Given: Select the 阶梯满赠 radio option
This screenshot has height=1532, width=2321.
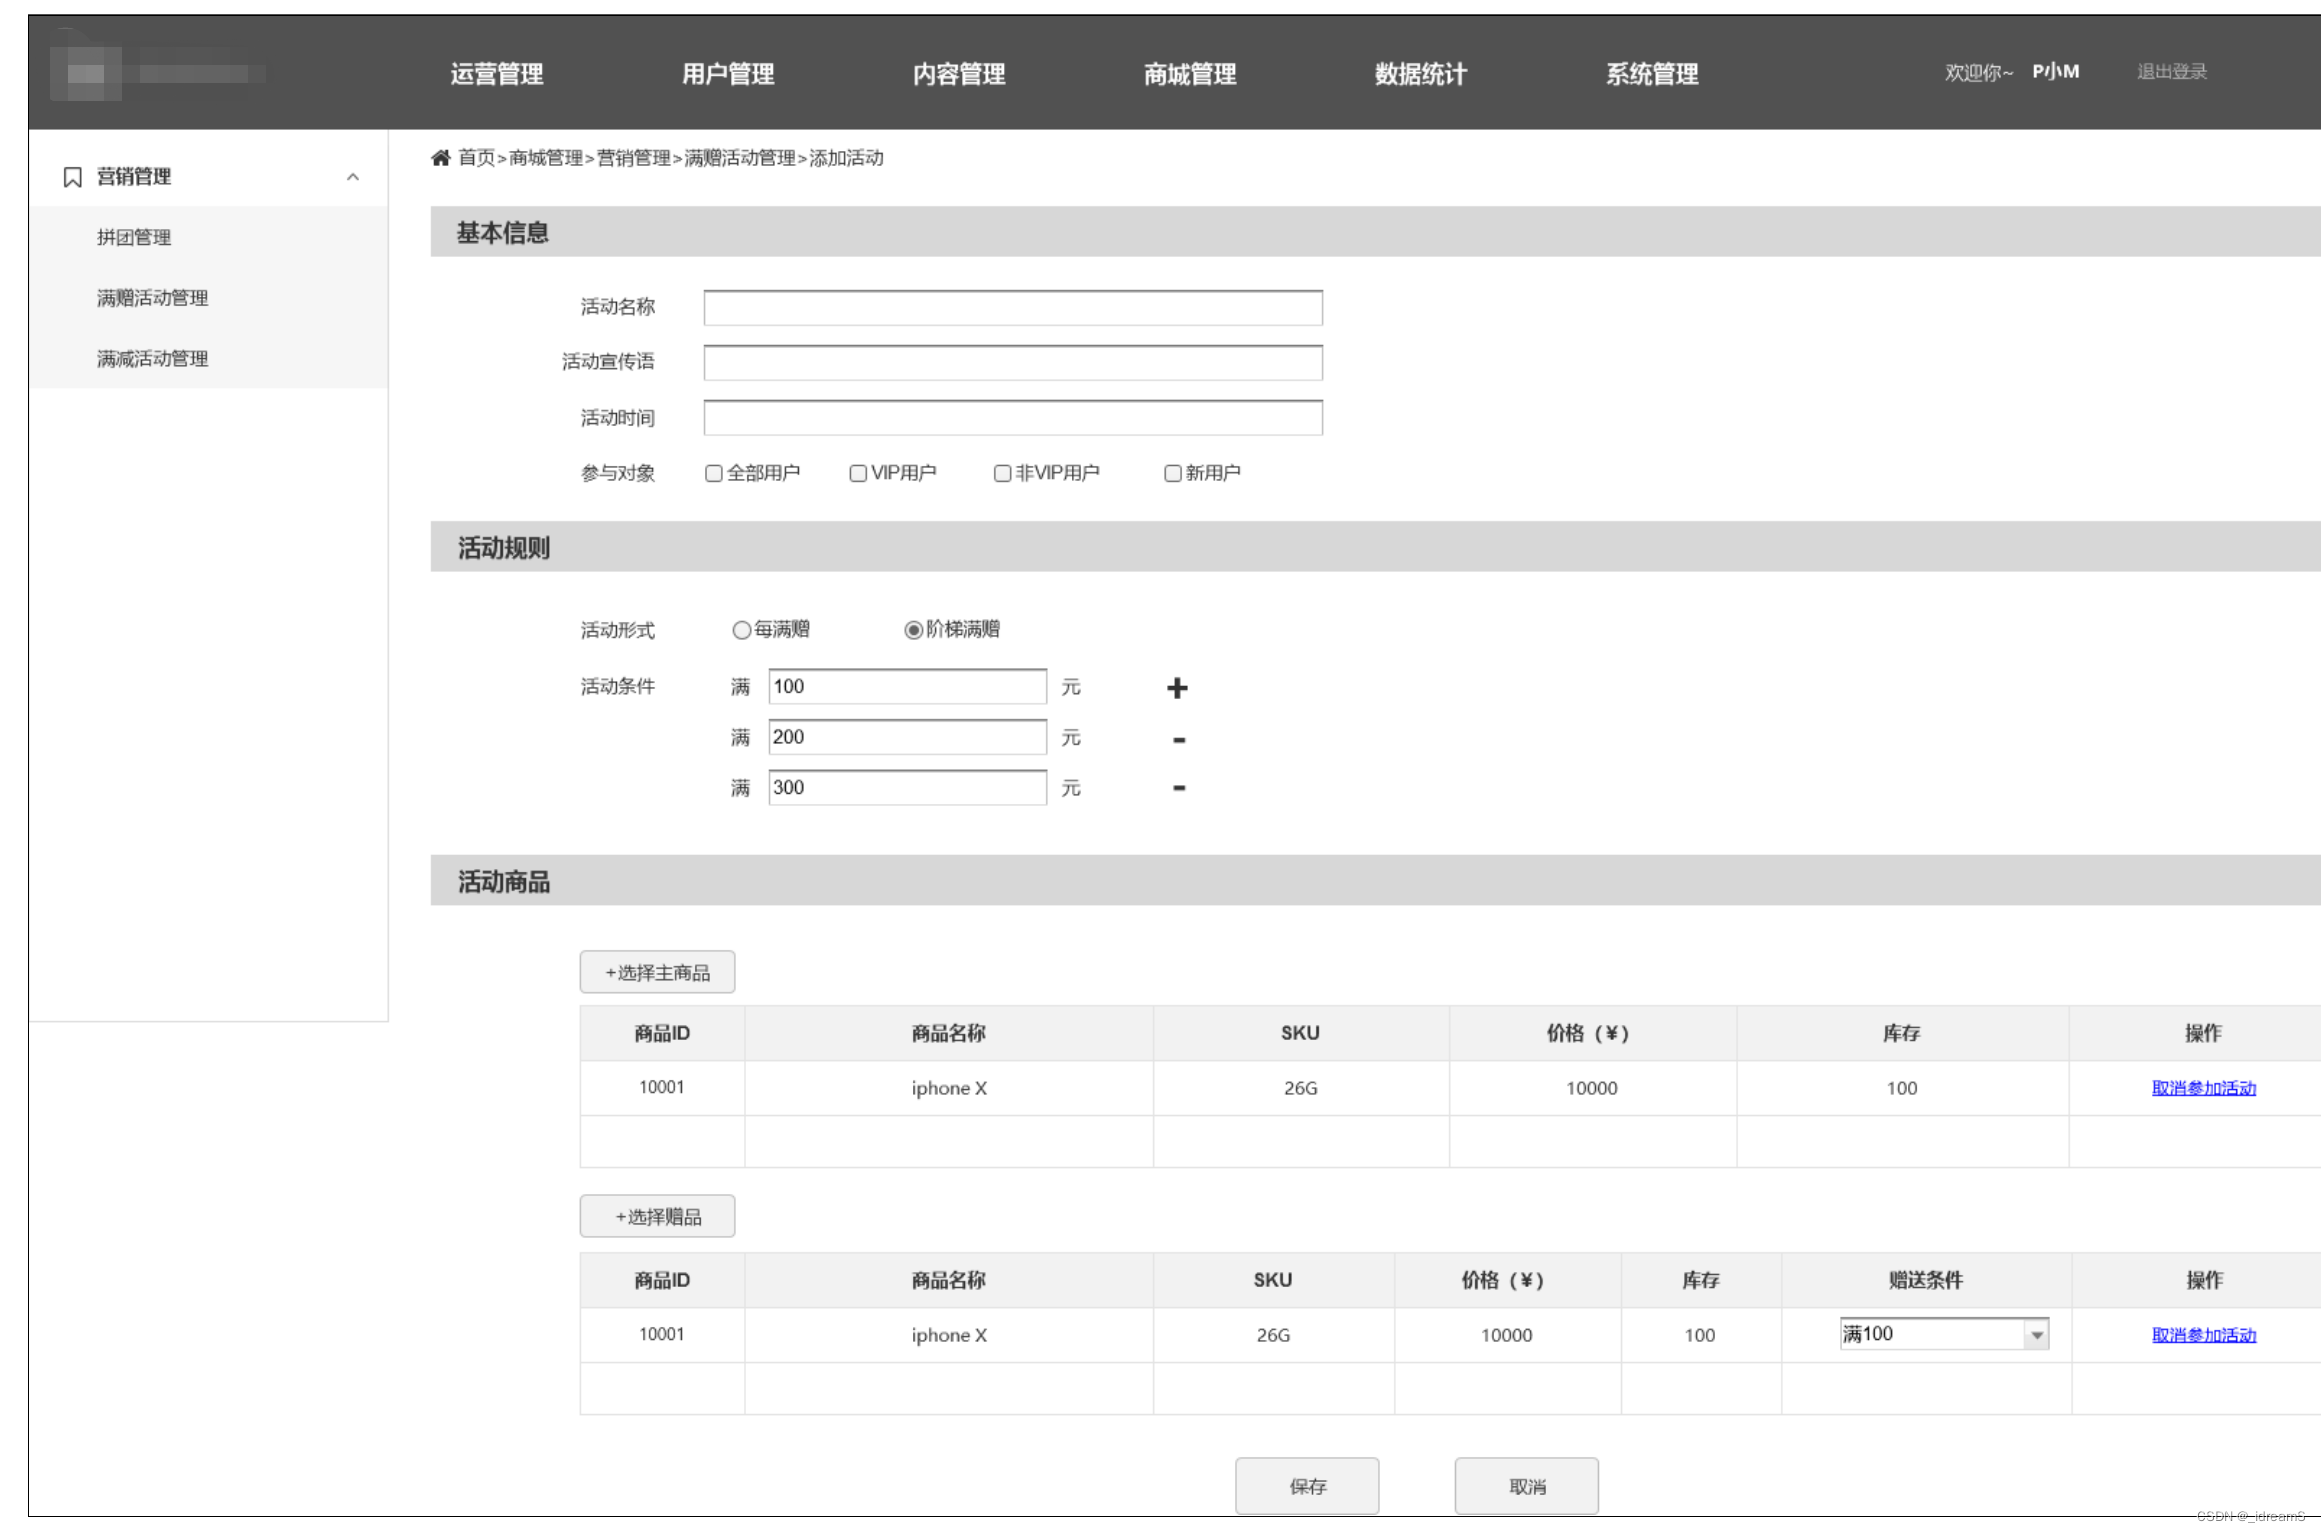Looking at the screenshot, I should click(x=913, y=630).
